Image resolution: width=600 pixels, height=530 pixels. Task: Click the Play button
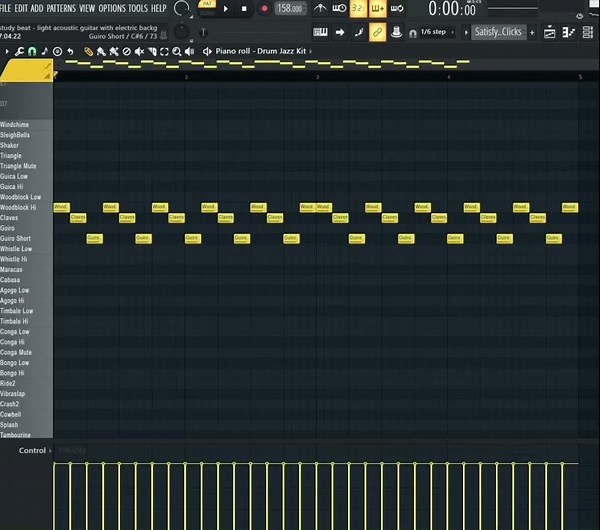point(226,8)
